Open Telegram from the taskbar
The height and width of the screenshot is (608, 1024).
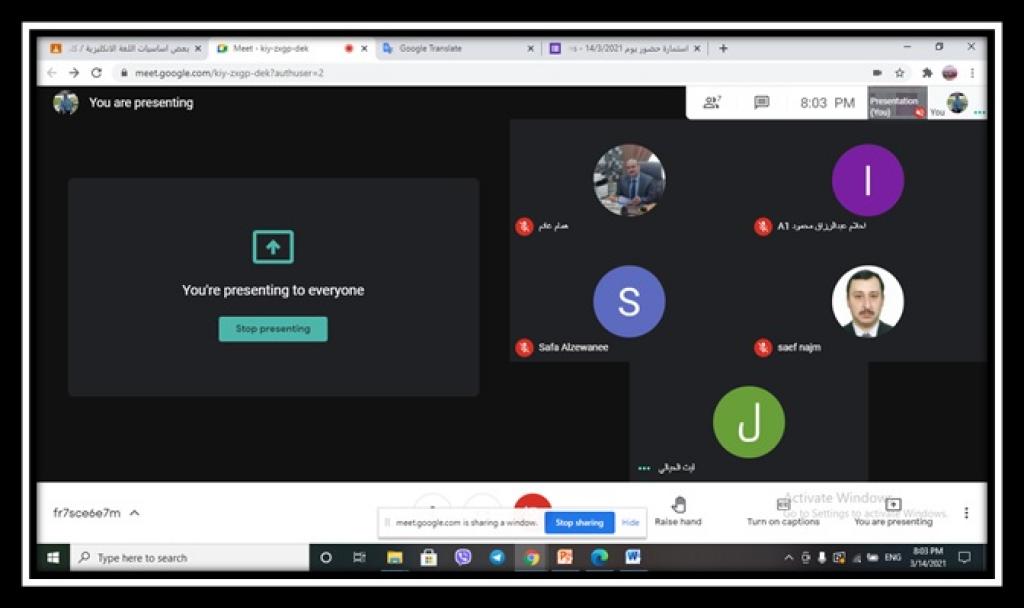pyautogui.click(x=497, y=558)
